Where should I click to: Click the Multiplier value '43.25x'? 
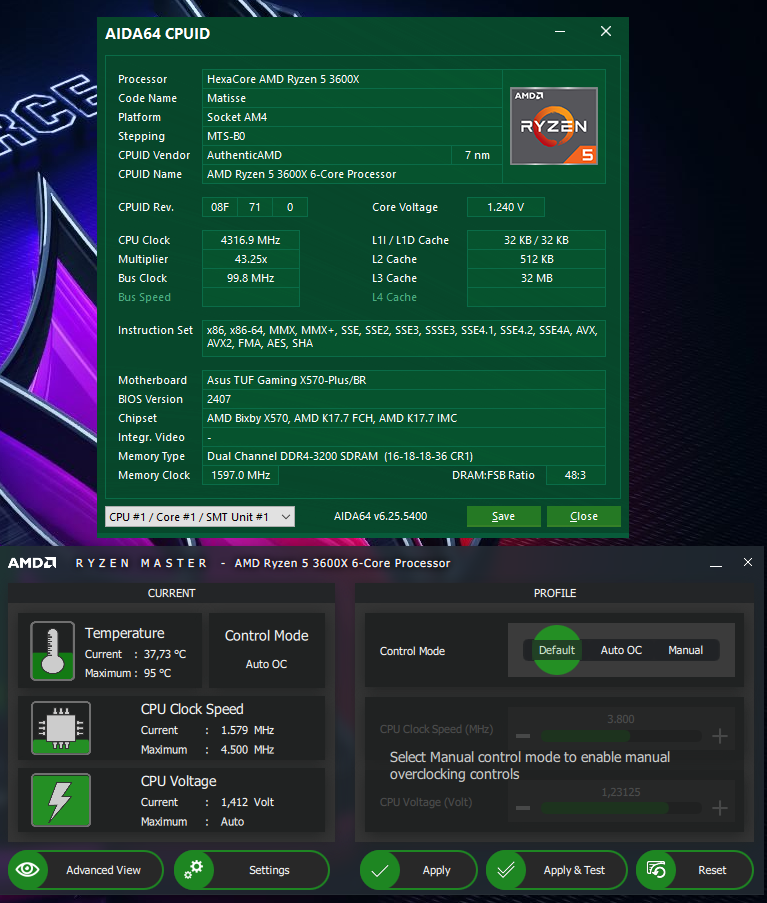250,259
